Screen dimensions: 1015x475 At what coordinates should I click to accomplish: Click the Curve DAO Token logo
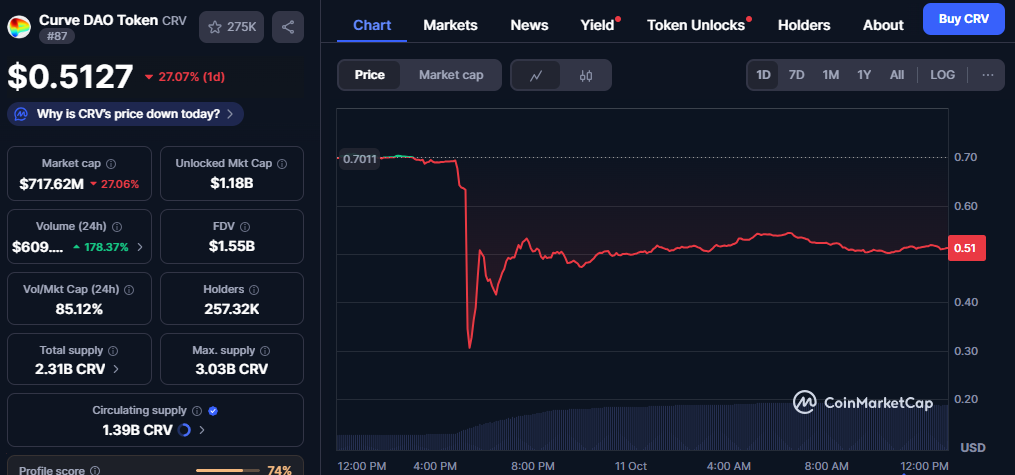coord(19,27)
